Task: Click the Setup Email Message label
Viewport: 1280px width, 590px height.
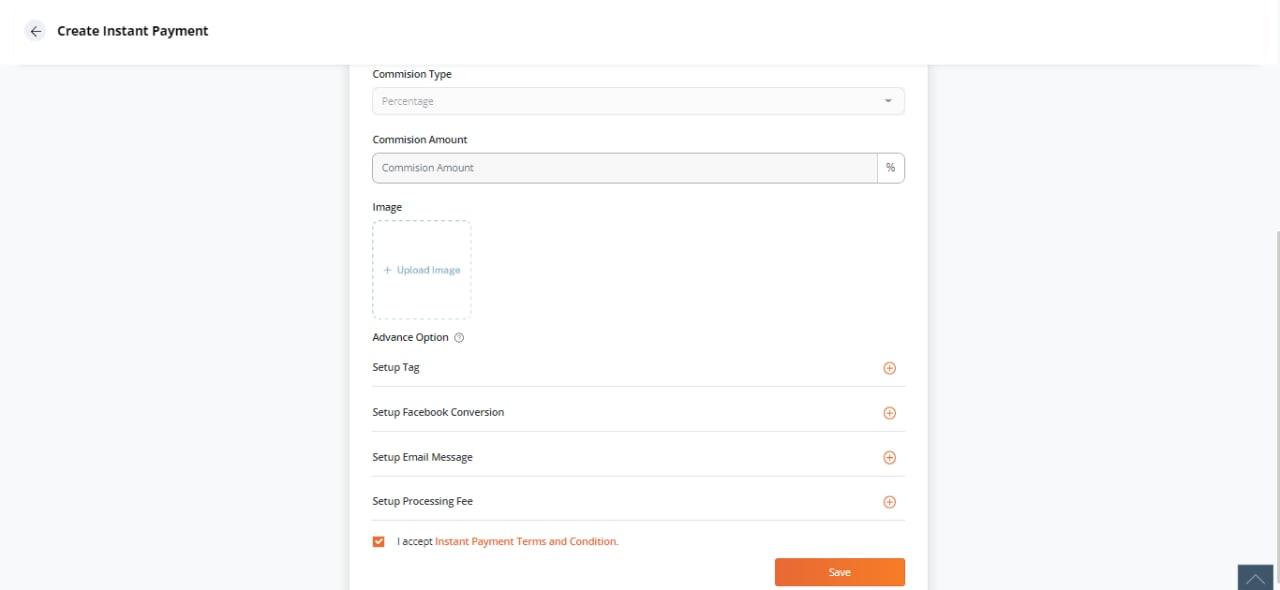Action: [422, 457]
